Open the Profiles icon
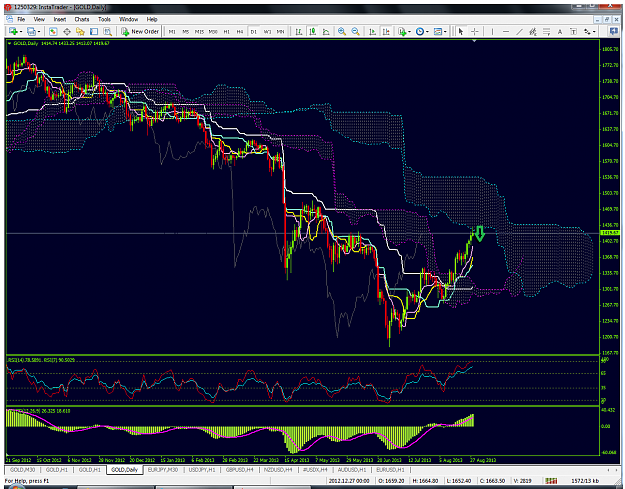This screenshot has width=625, height=489. (31, 31)
